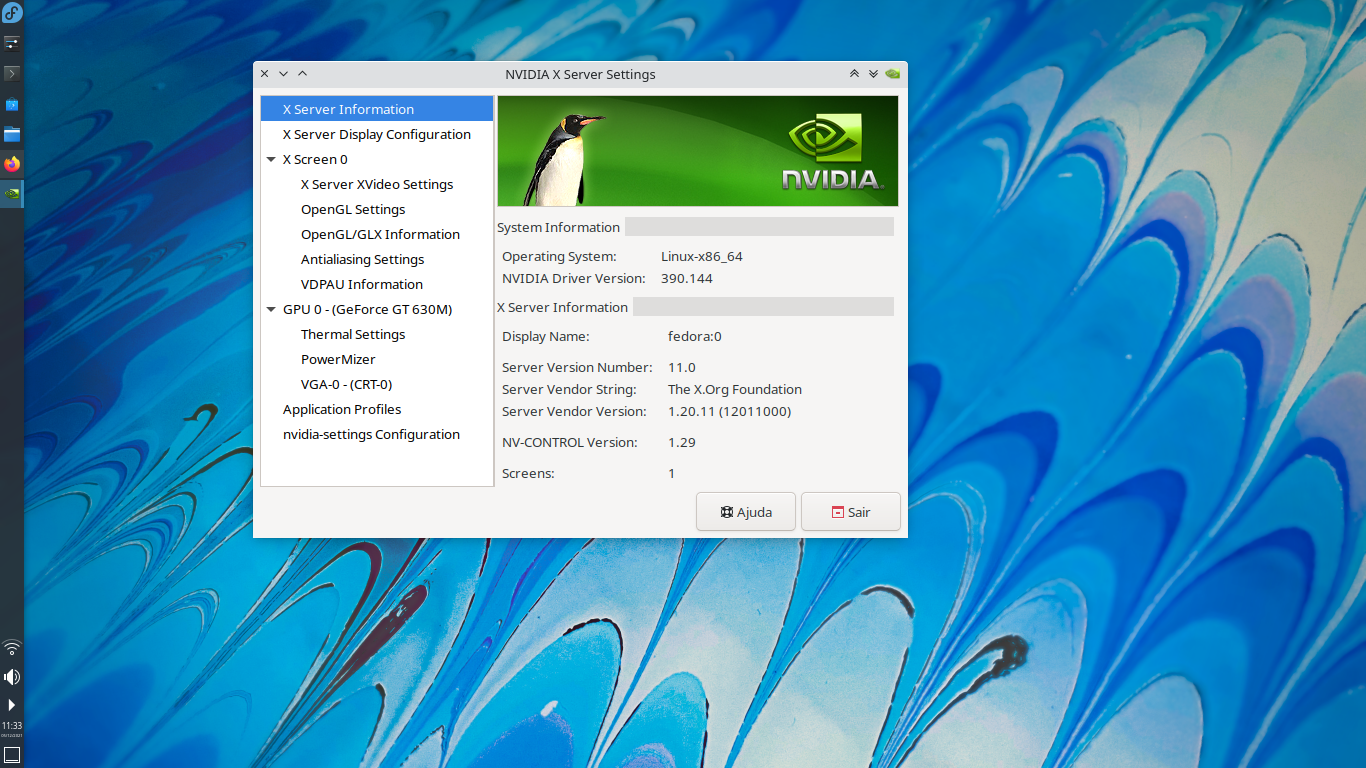Screen dimensions: 1366x768
Task: Click the keep-below double down arrow in titlebar
Action: (x=873, y=74)
